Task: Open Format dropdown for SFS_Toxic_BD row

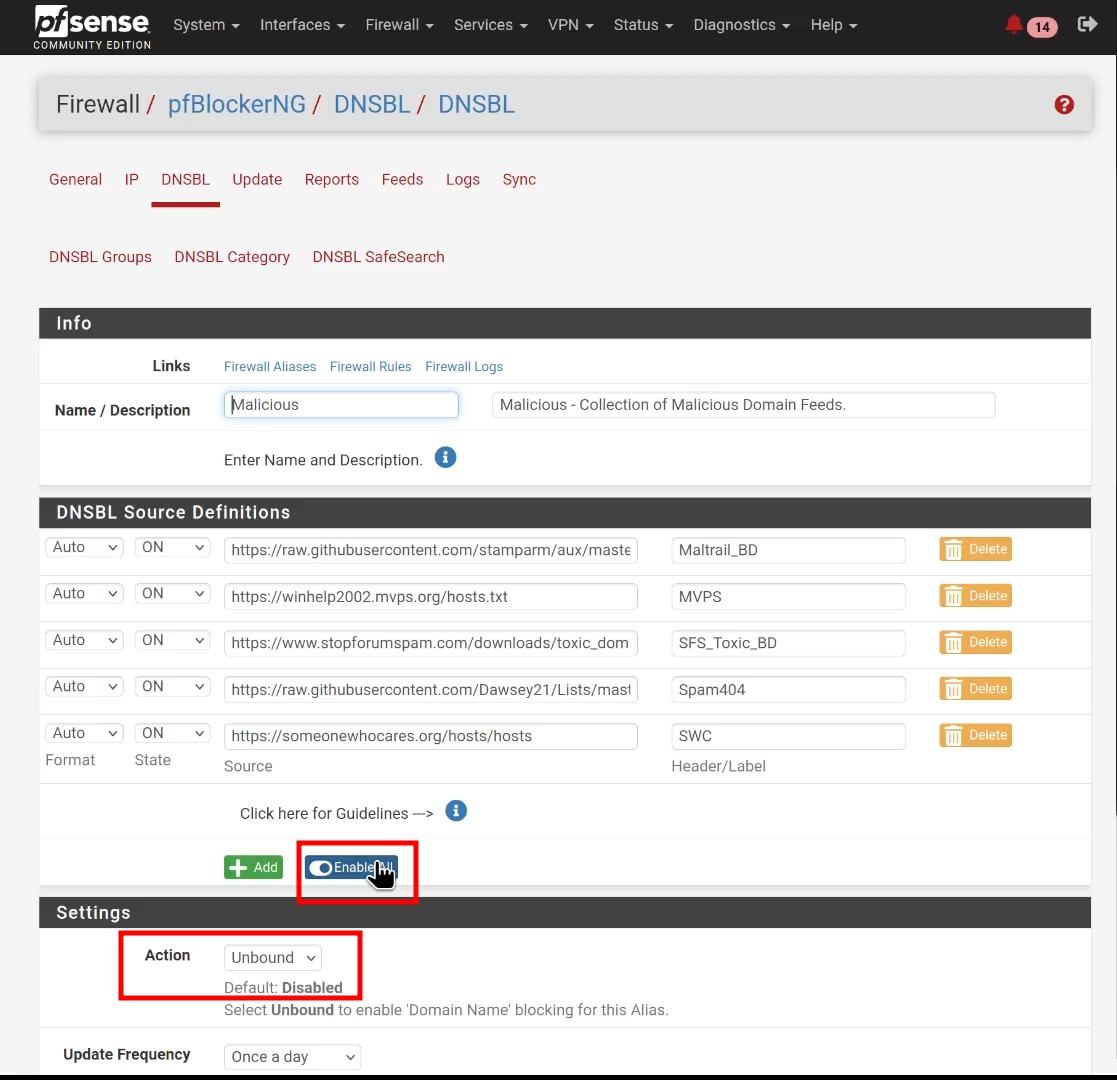Action: pos(84,640)
